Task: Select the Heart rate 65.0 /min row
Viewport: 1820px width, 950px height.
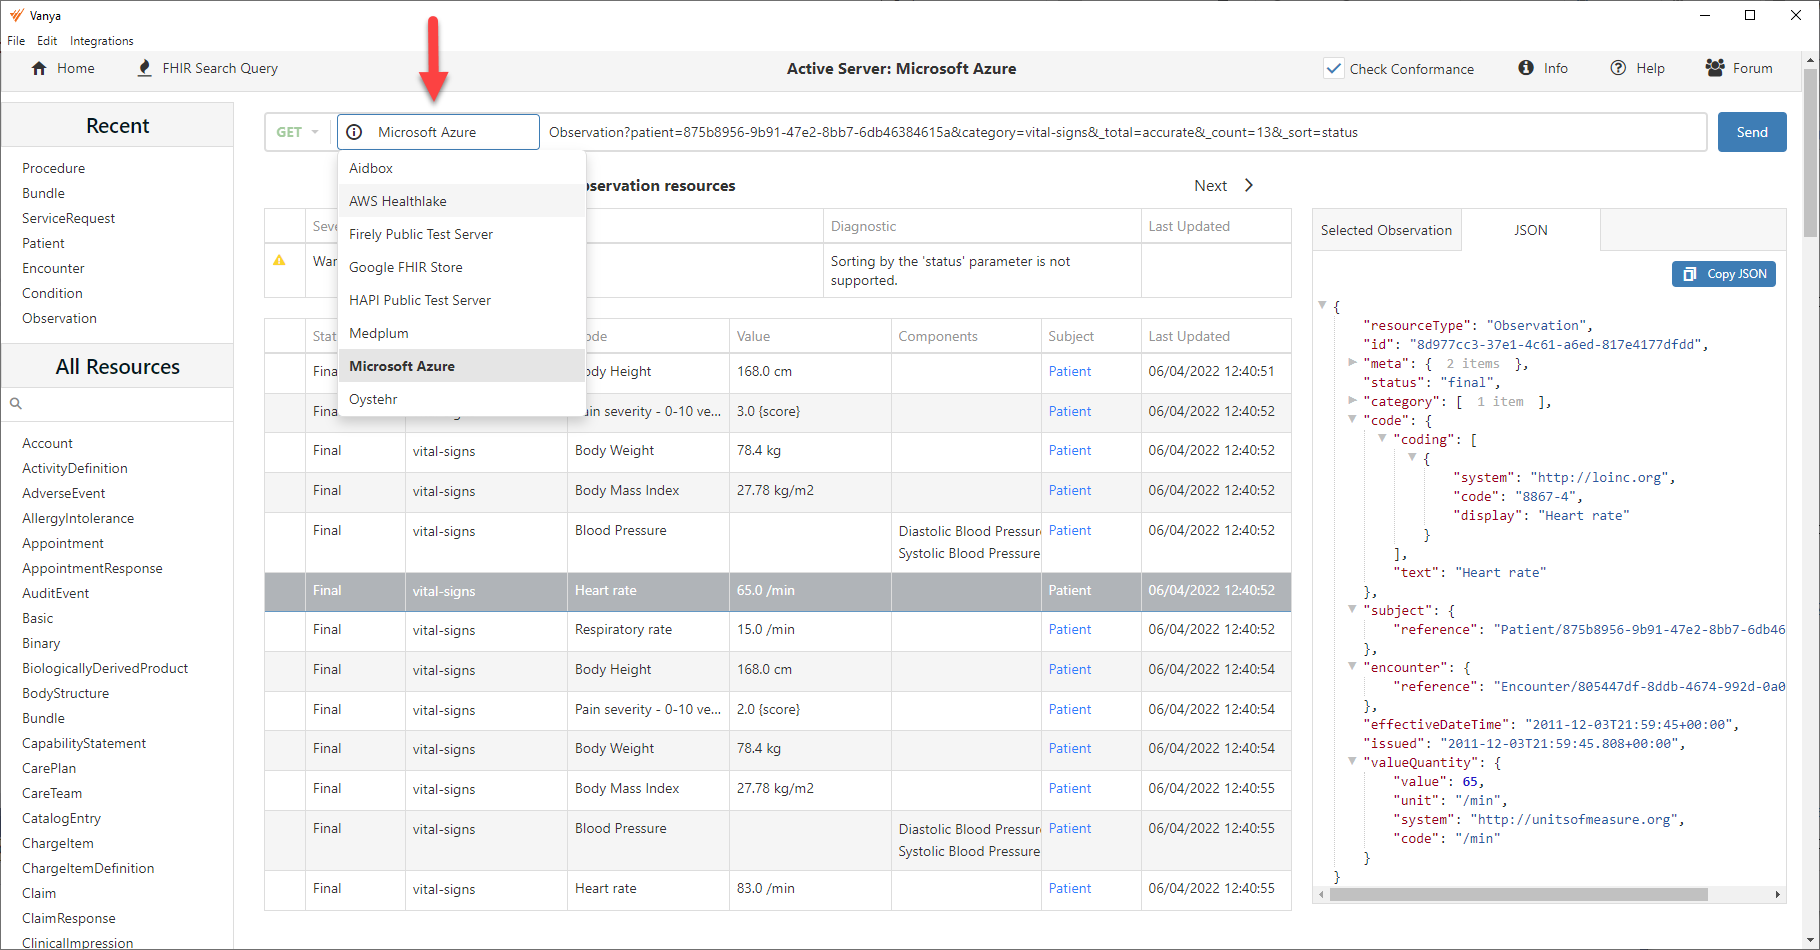Action: 778,591
